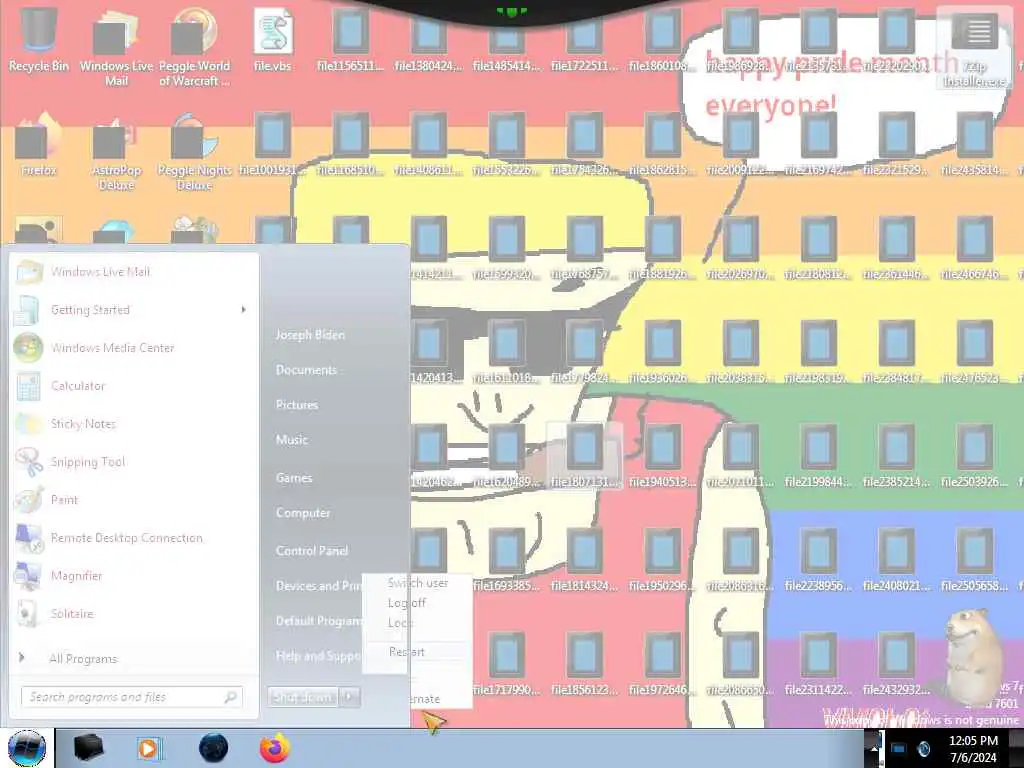Expand Getting Started submenu arrow
The height and width of the screenshot is (768, 1024).
tap(244, 310)
